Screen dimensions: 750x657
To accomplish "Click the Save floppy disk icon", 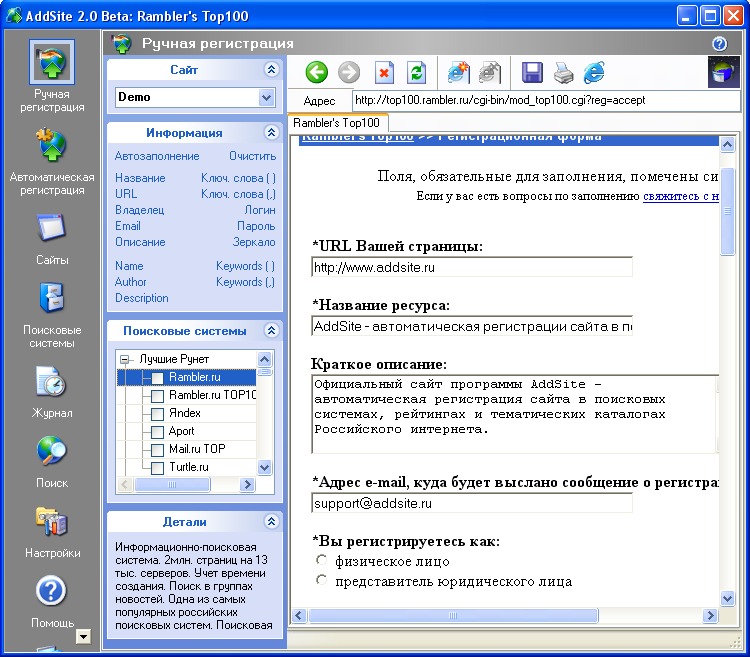I will coord(532,73).
